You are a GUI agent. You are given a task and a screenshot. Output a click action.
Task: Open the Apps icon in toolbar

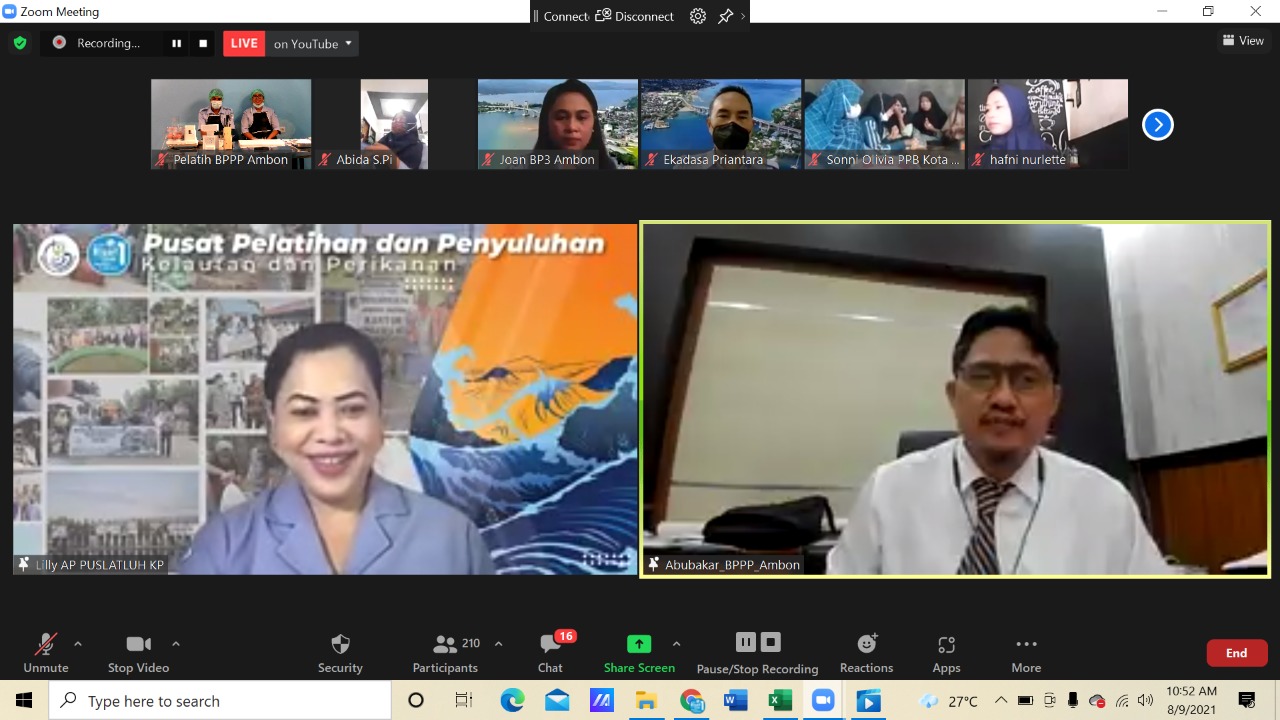tap(946, 653)
